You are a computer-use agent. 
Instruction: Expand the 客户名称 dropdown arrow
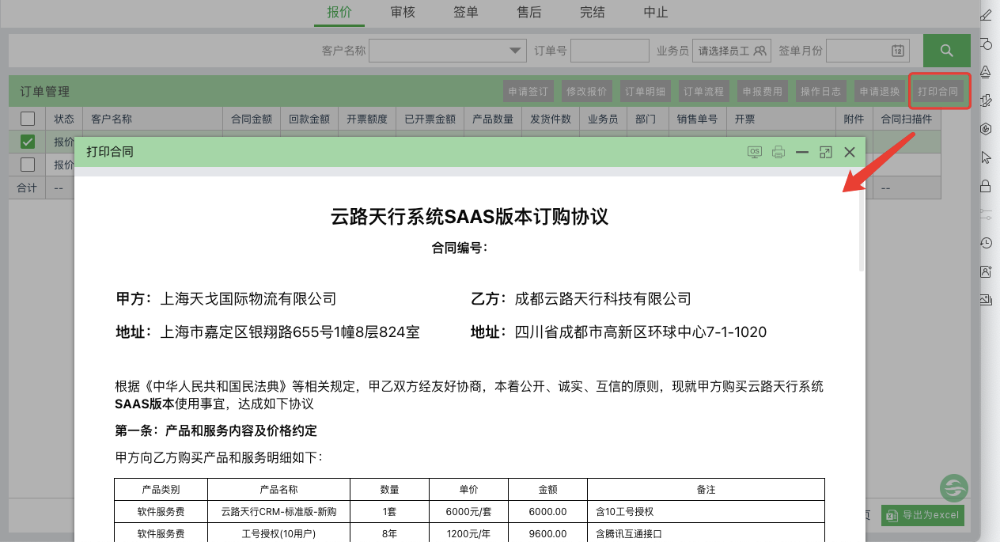pos(515,50)
